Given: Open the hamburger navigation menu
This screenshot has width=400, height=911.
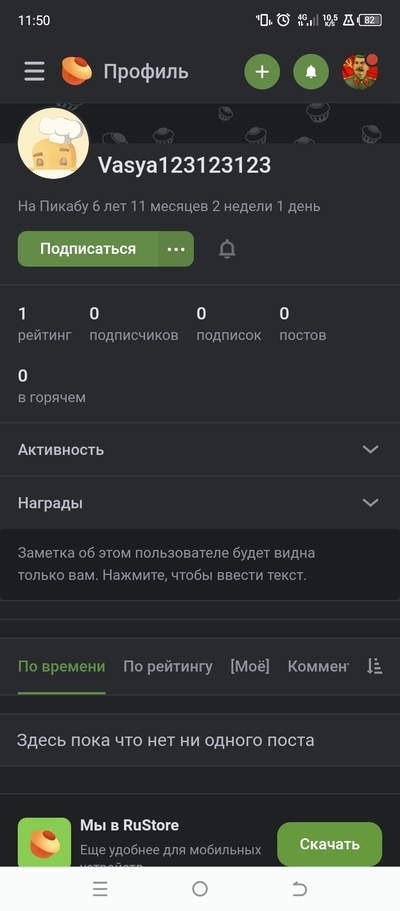Looking at the screenshot, I should [x=34, y=71].
